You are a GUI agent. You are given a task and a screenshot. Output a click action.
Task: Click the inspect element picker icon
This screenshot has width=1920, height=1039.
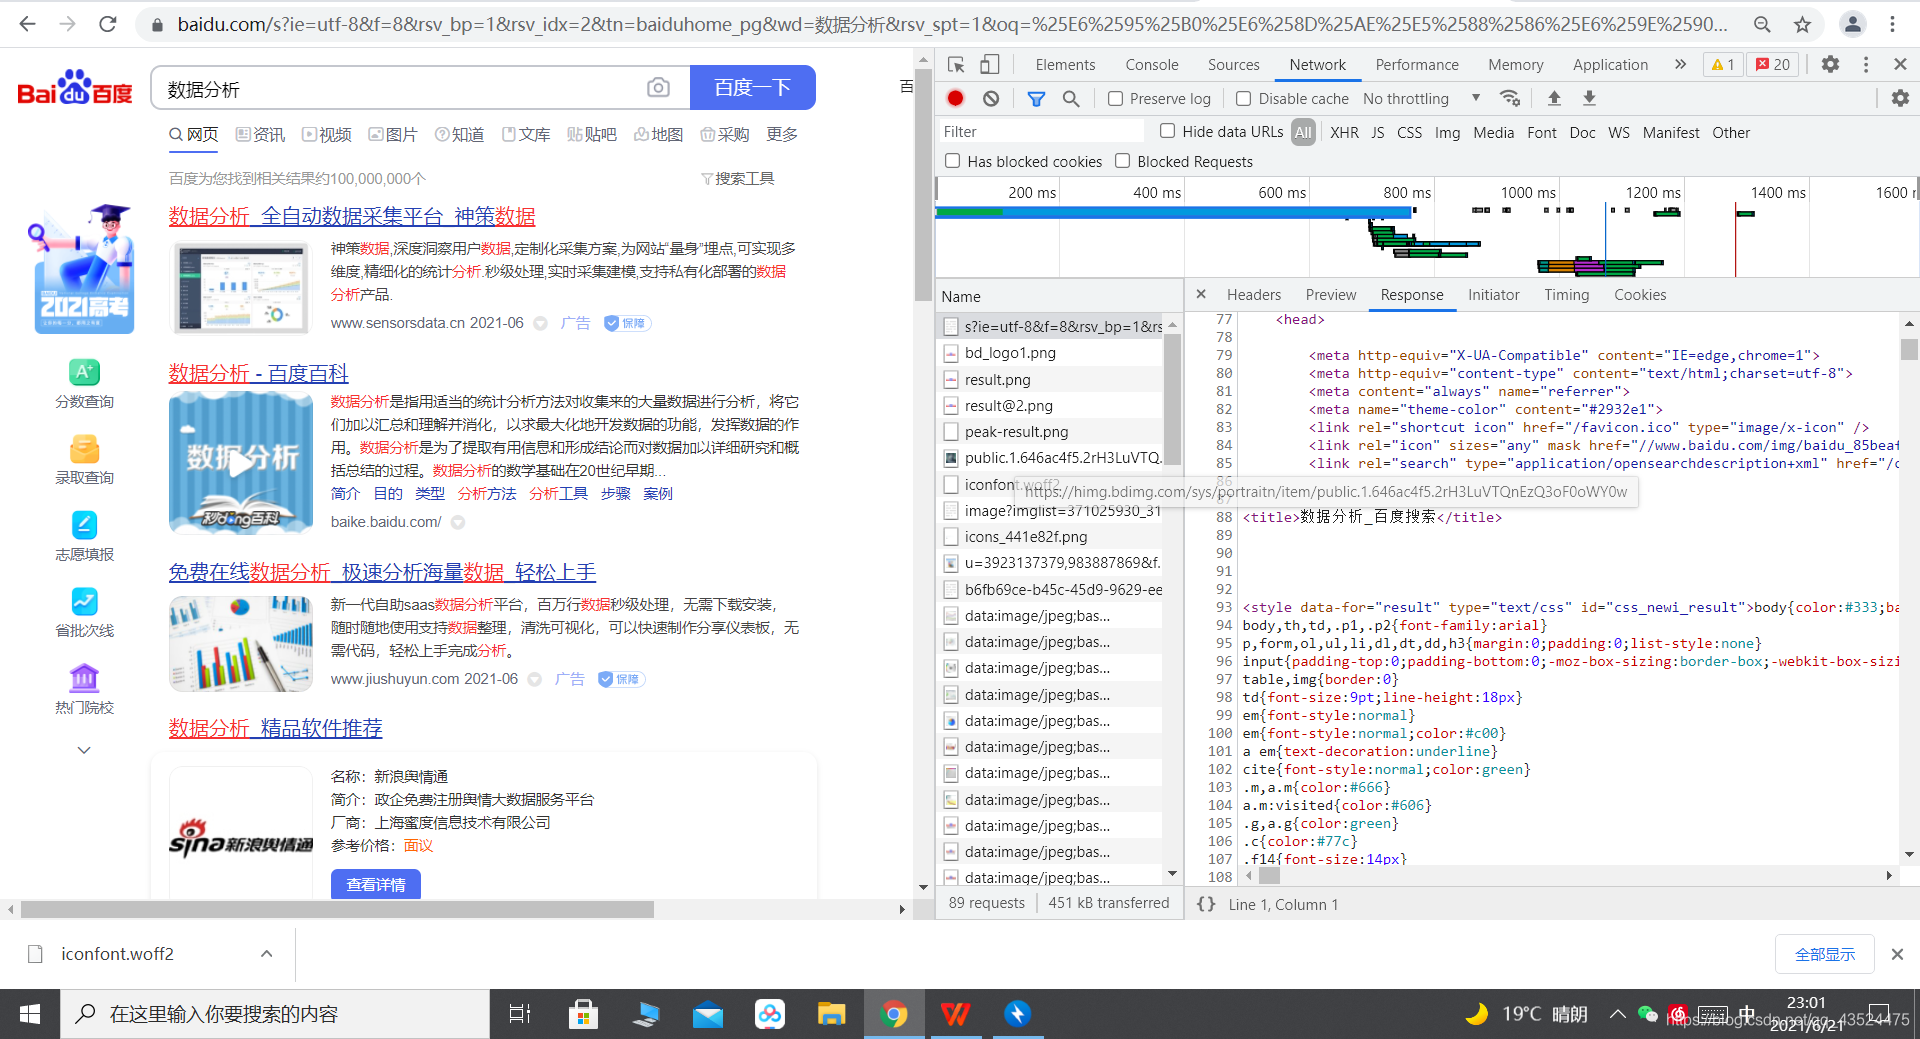click(956, 64)
